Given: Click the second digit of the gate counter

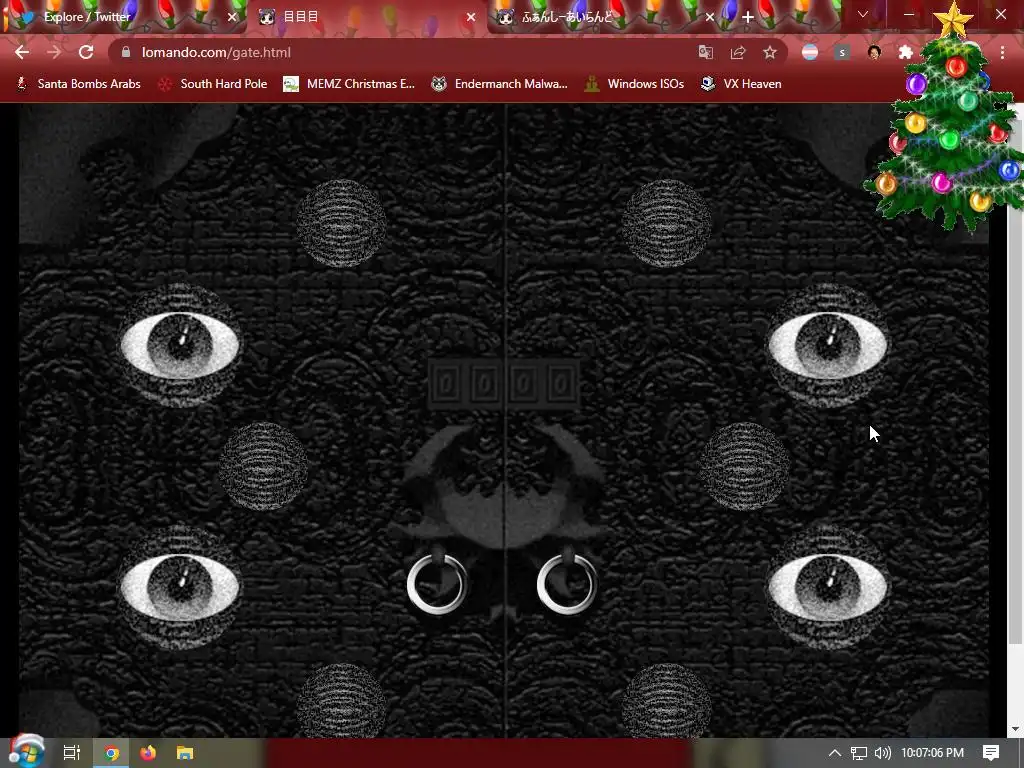Looking at the screenshot, I should coord(485,384).
